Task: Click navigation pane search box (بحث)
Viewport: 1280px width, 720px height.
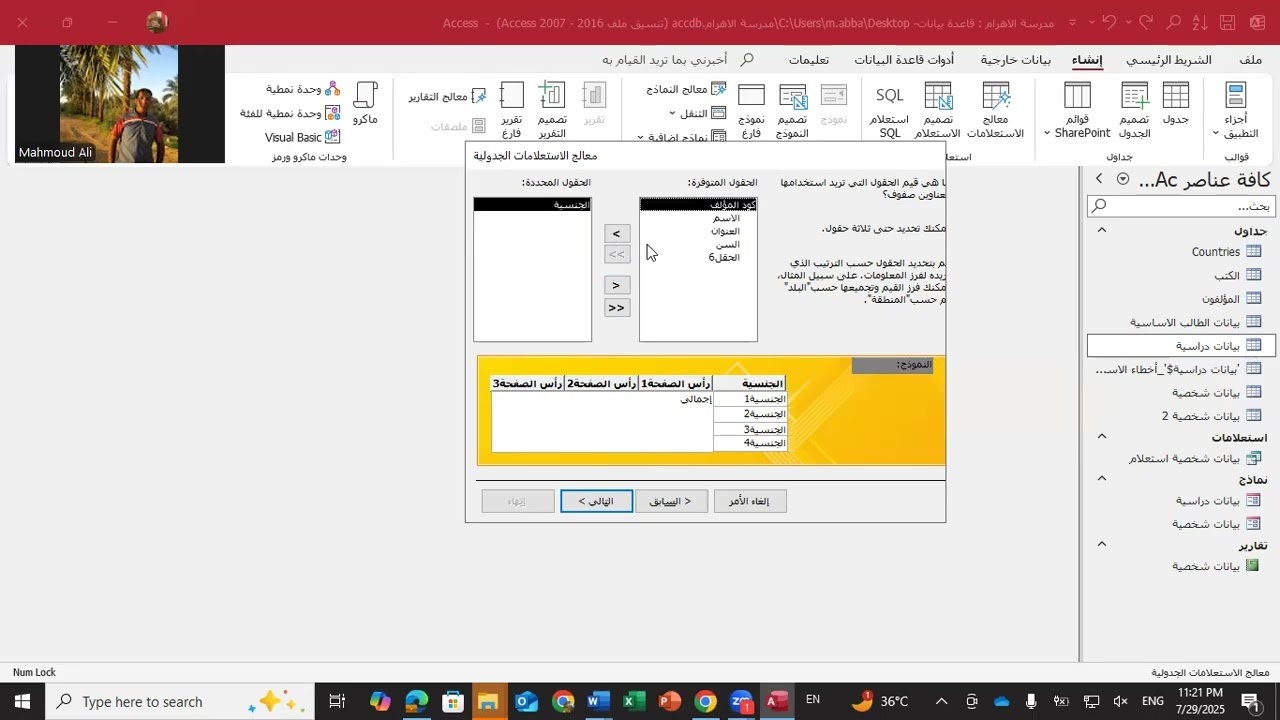Action: coord(1181,206)
